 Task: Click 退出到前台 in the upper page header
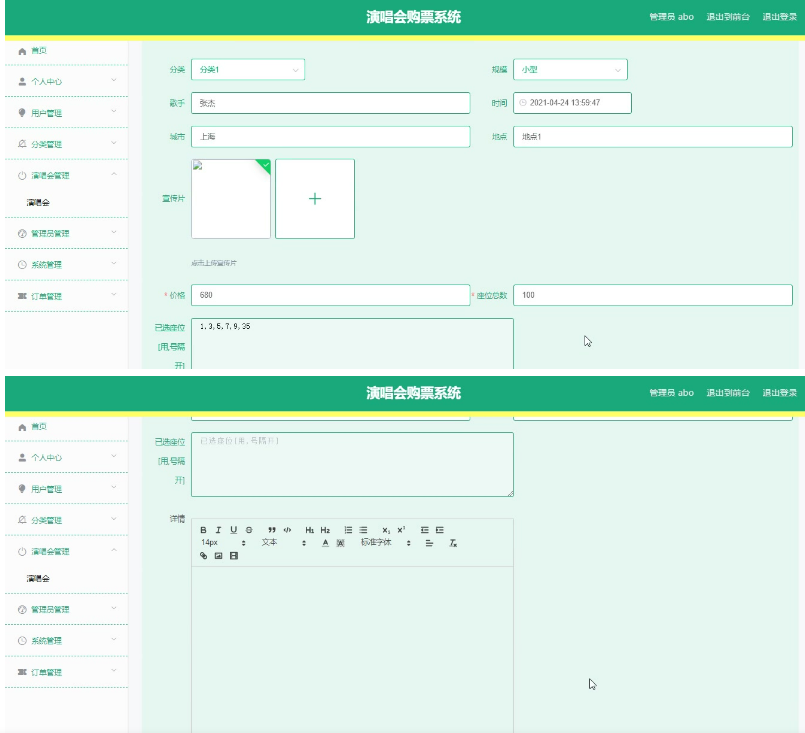[x=728, y=17]
